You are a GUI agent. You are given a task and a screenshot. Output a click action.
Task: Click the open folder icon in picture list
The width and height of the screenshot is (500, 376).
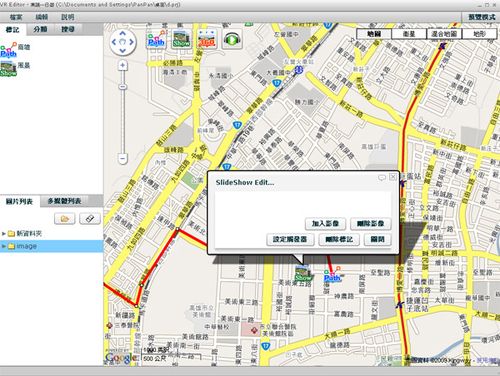tap(65, 219)
